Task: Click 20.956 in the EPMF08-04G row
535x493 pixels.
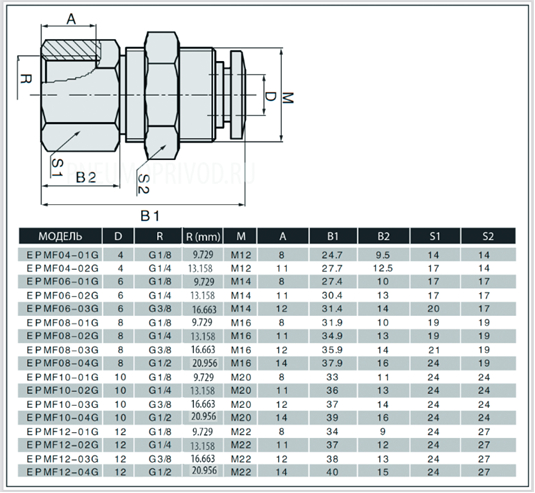Action: point(204,363)
